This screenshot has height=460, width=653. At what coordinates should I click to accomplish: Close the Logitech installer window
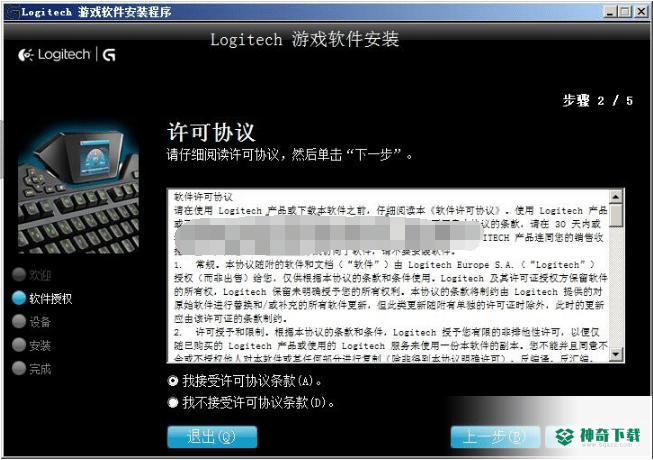641,12
